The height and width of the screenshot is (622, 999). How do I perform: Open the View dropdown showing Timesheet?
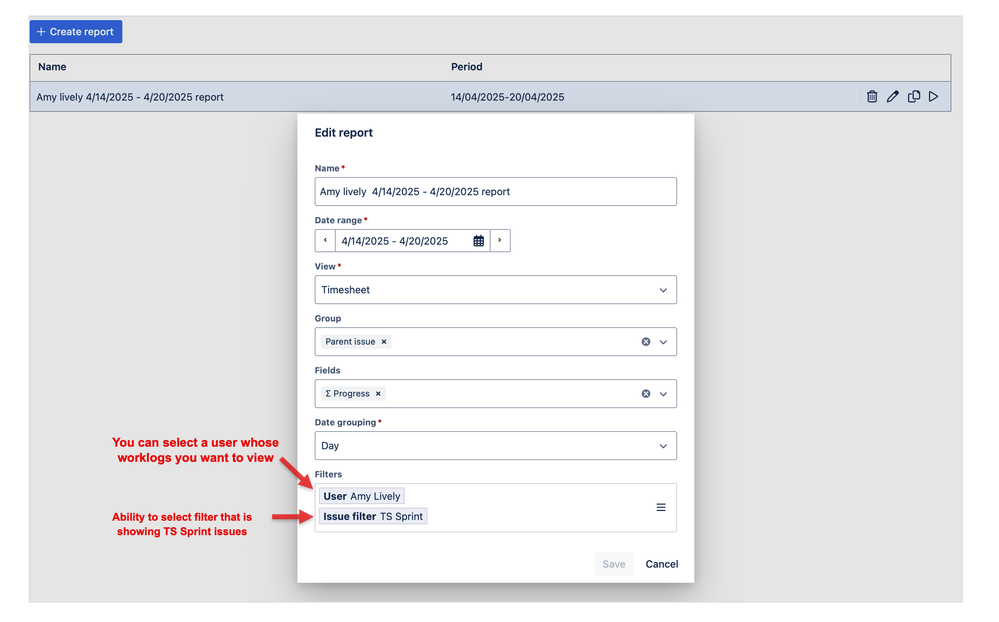pos(662,289)
